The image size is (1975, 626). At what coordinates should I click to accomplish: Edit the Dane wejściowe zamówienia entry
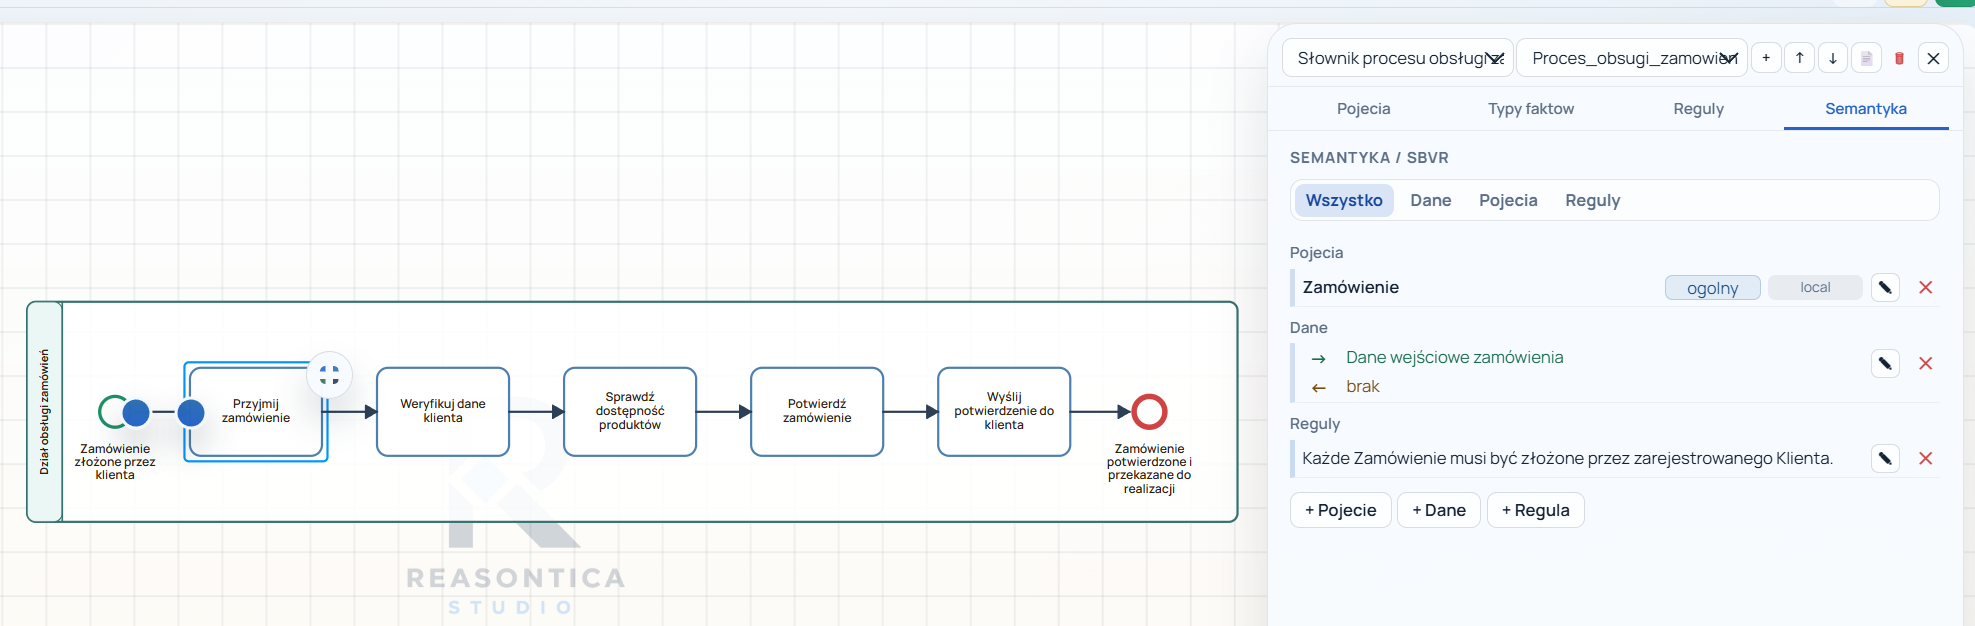[x=1885, y=363]
